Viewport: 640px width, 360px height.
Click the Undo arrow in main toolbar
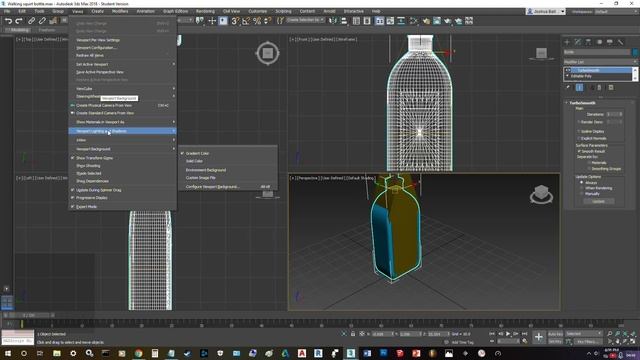tap(8, 21)
